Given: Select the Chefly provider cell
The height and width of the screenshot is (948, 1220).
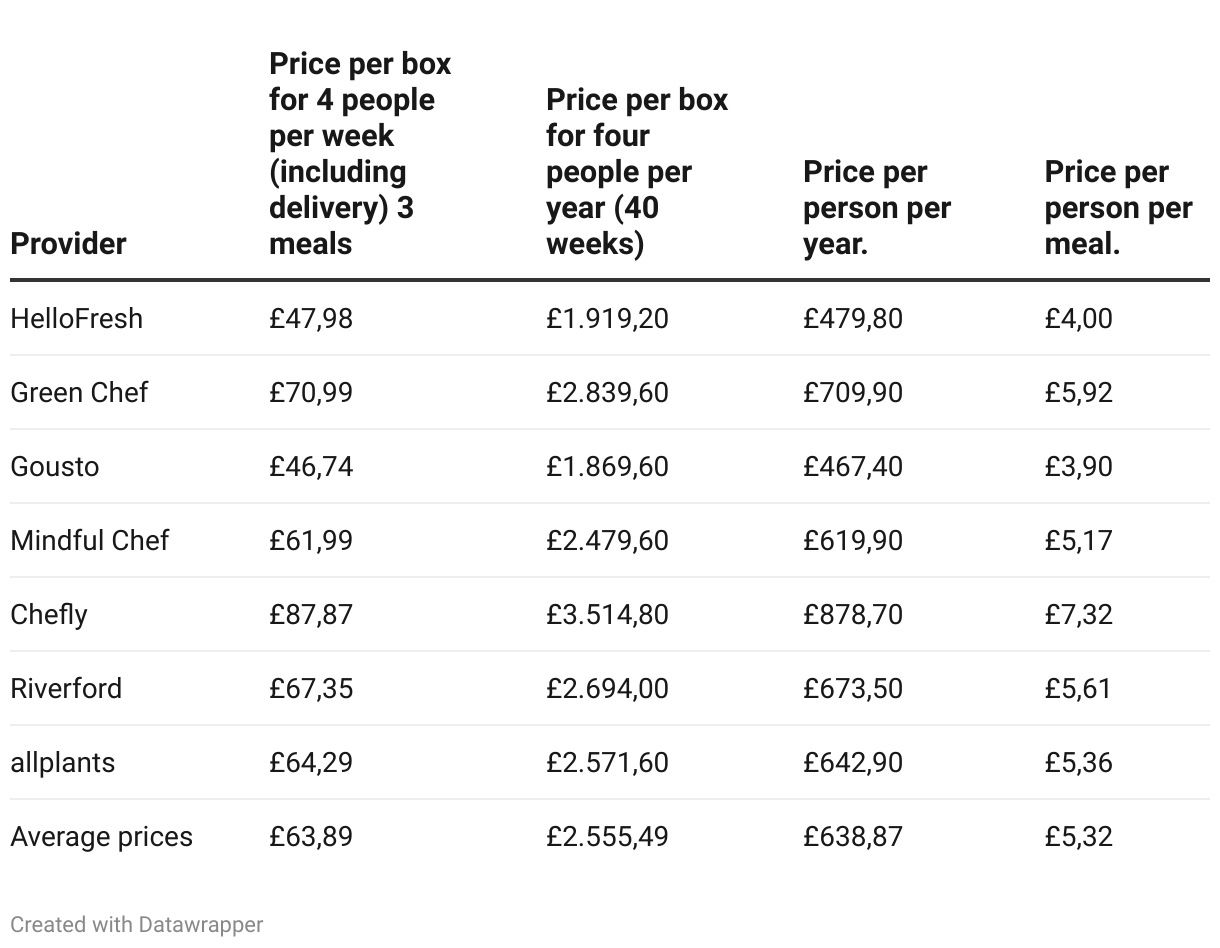Looking at the screenshot, I should (49, 615).
